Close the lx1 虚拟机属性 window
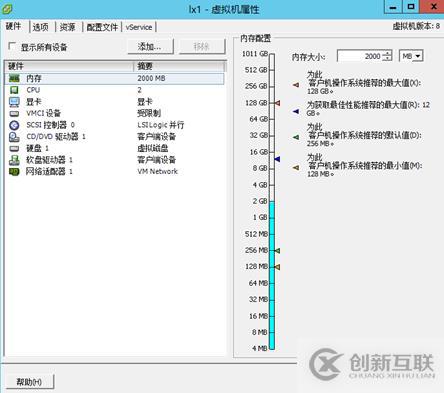Screen dimensions: 444x393 click(433, 7)
